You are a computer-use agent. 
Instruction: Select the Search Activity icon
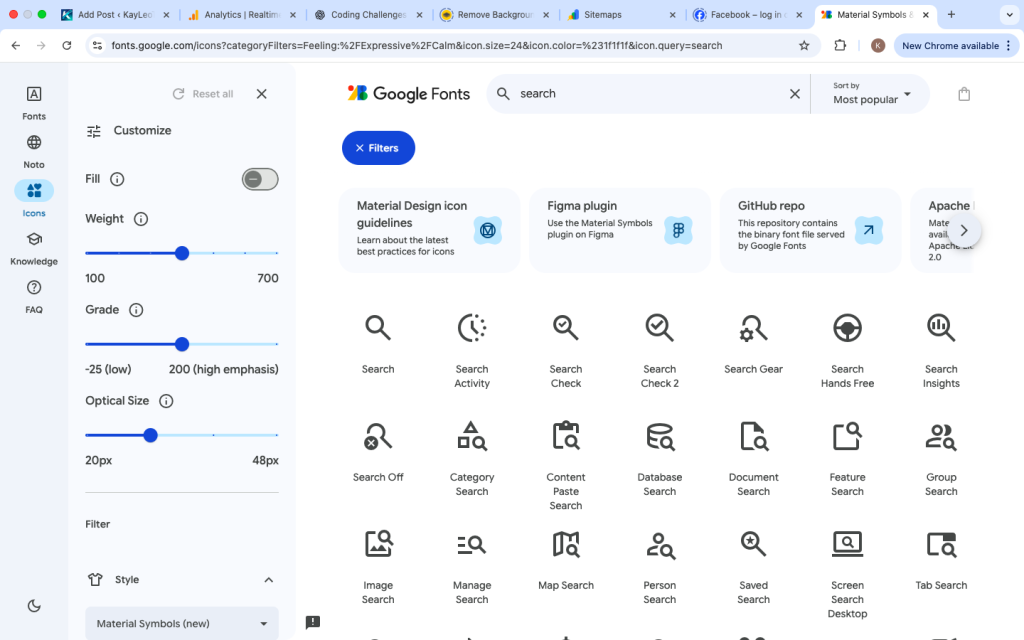pos(471,328)
